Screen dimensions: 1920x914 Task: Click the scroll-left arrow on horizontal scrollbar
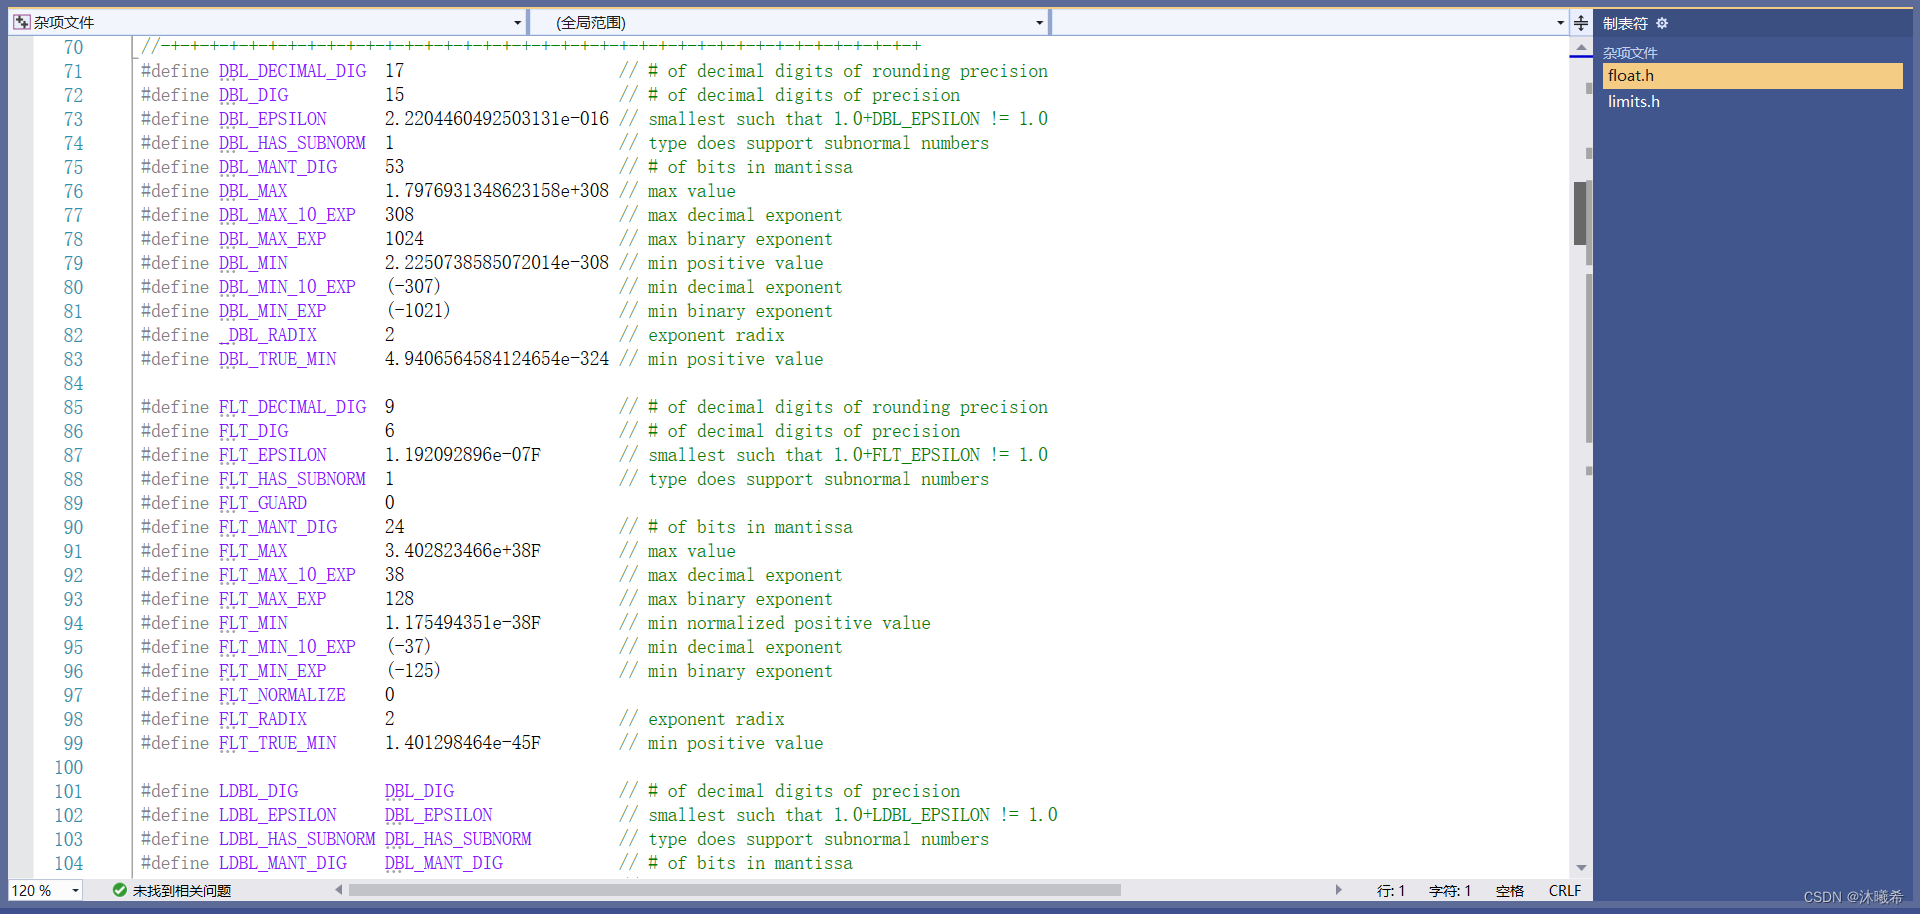[337, 888]
